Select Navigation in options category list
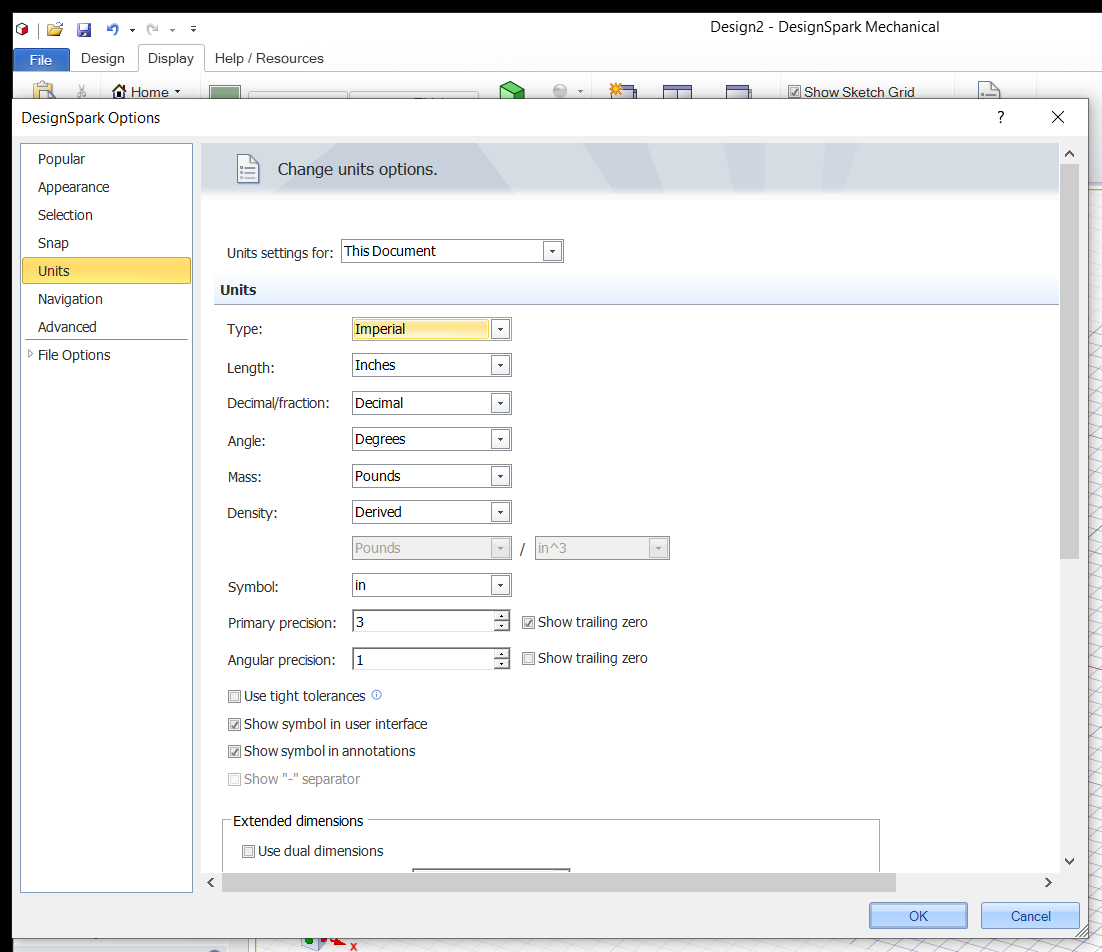1102x952 pixels. click(70, 299)
